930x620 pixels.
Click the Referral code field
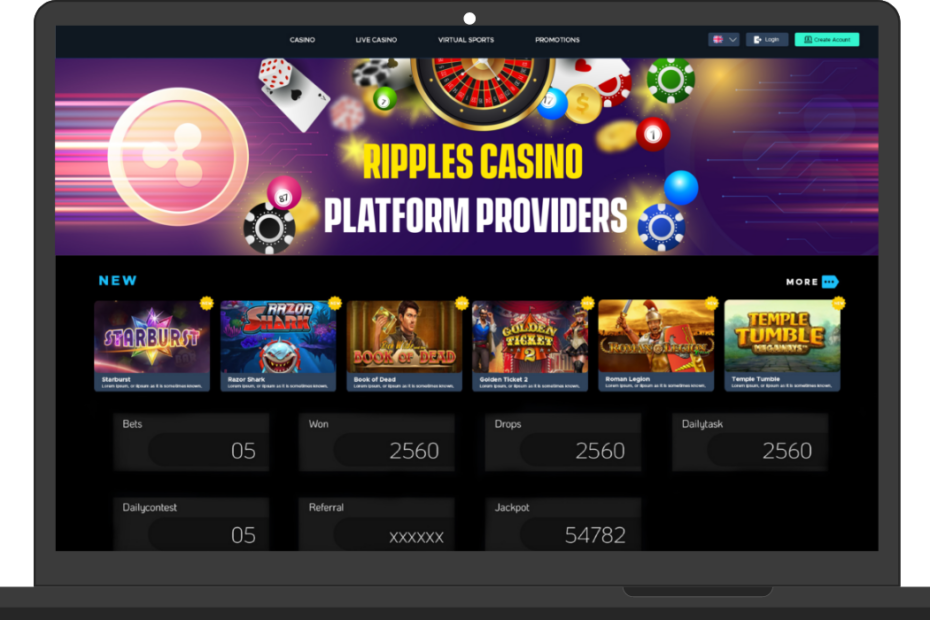pos(394,535)
